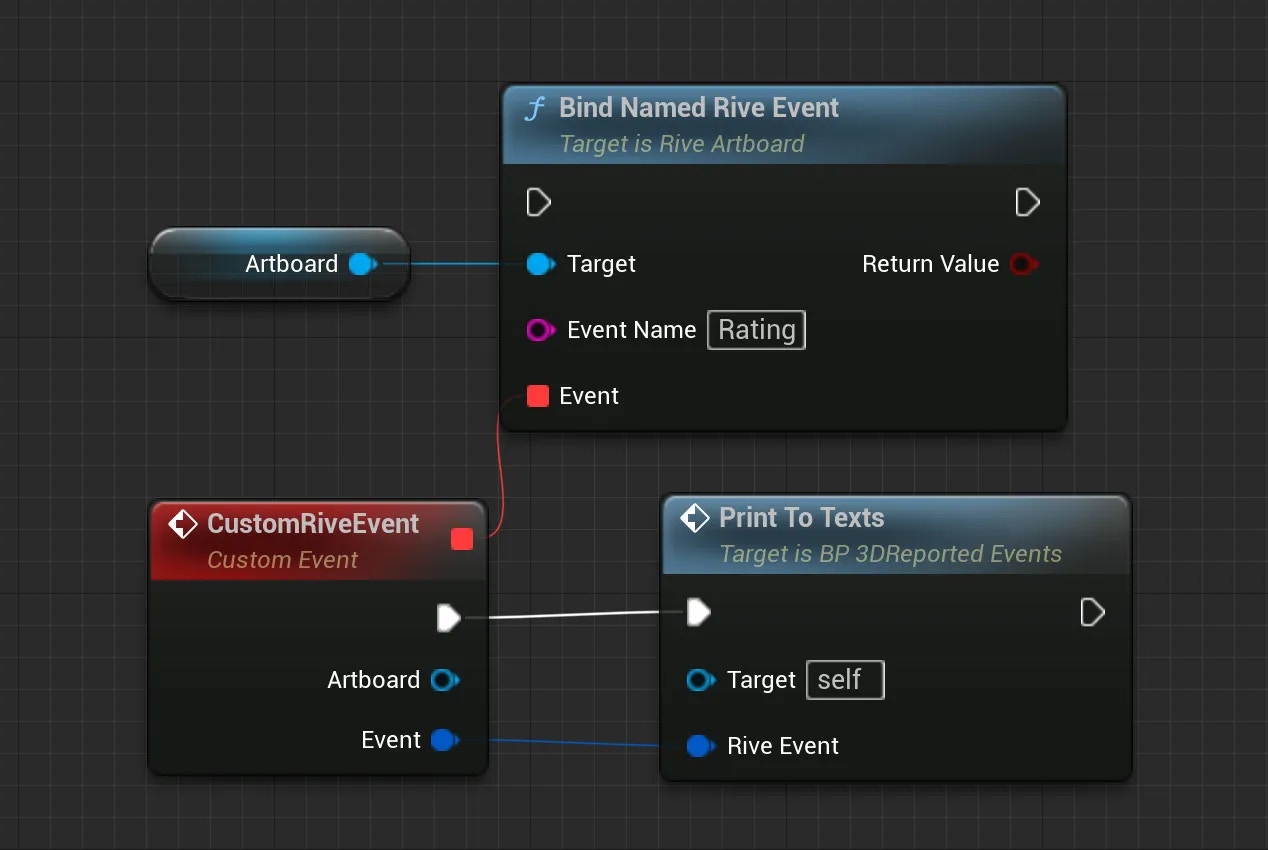Click the Bind Named Rive Event input execution pin
The height and width of the screenshot is (850, 1268).
click(538, 203)
